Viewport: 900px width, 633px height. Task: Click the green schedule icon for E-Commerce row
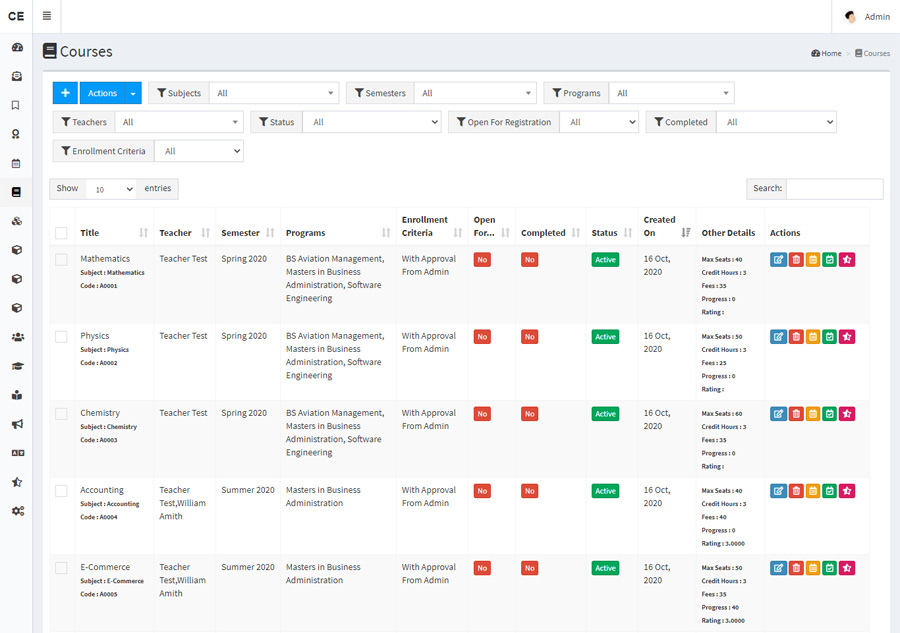click(x=829, y=567)
